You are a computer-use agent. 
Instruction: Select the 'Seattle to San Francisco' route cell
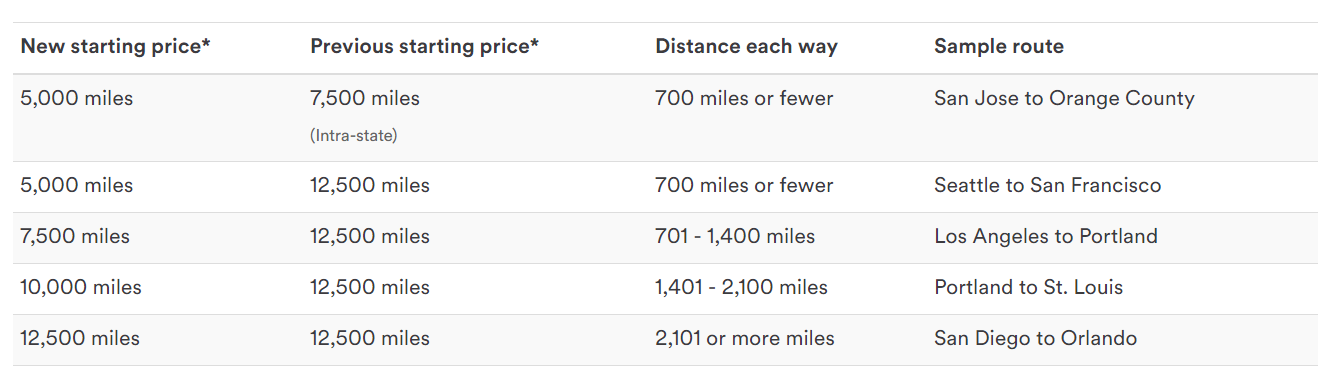(x=1048, y=186)
